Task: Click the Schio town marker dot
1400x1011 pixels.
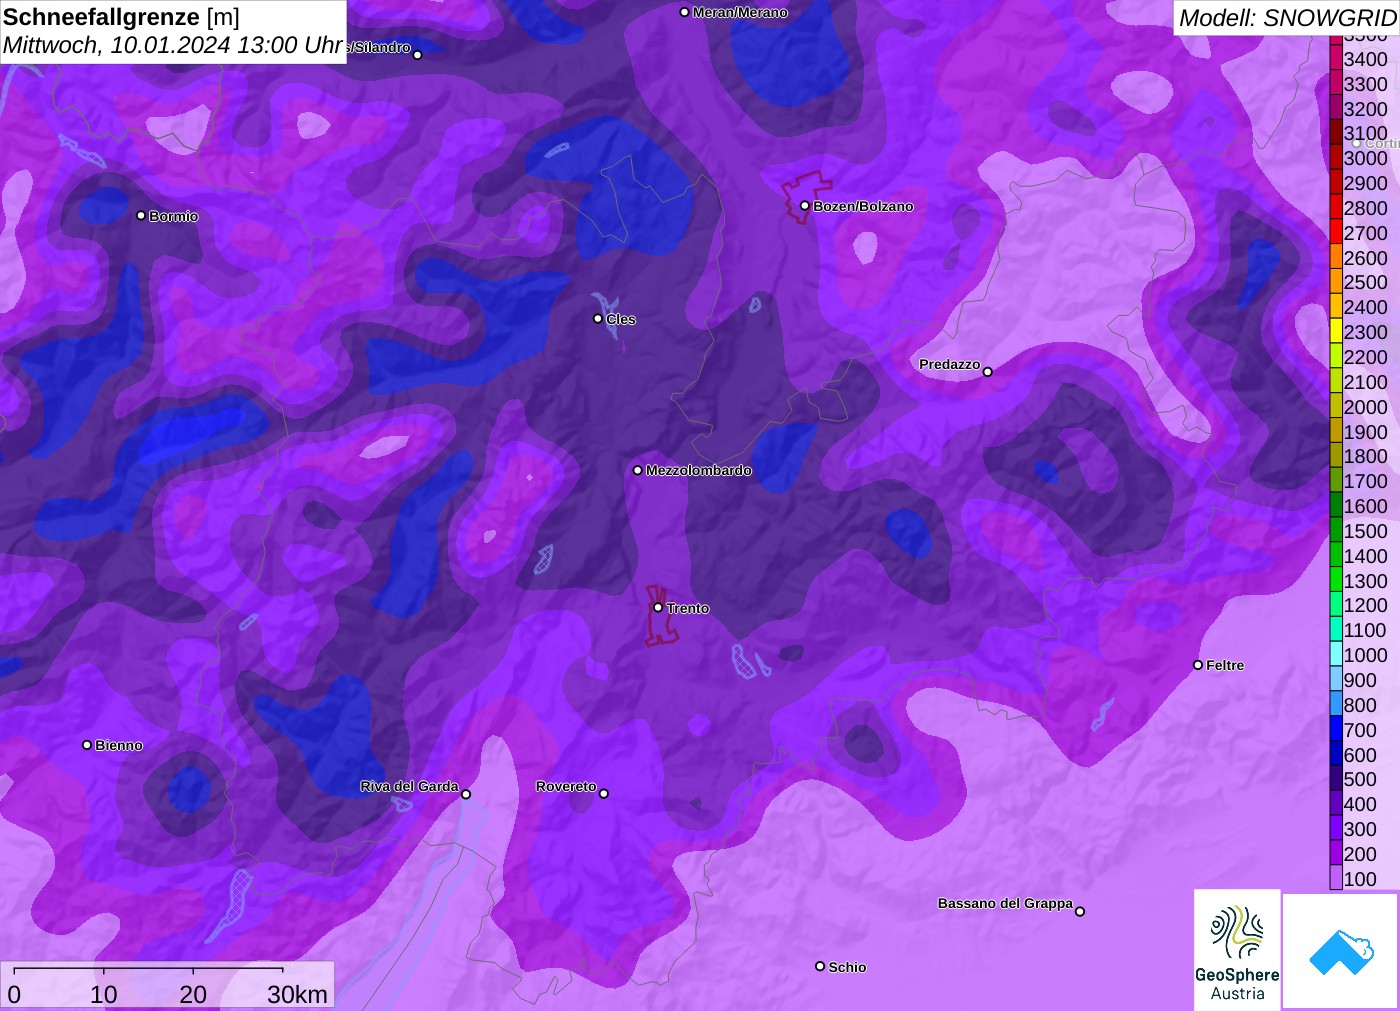Action: point(820,966)
